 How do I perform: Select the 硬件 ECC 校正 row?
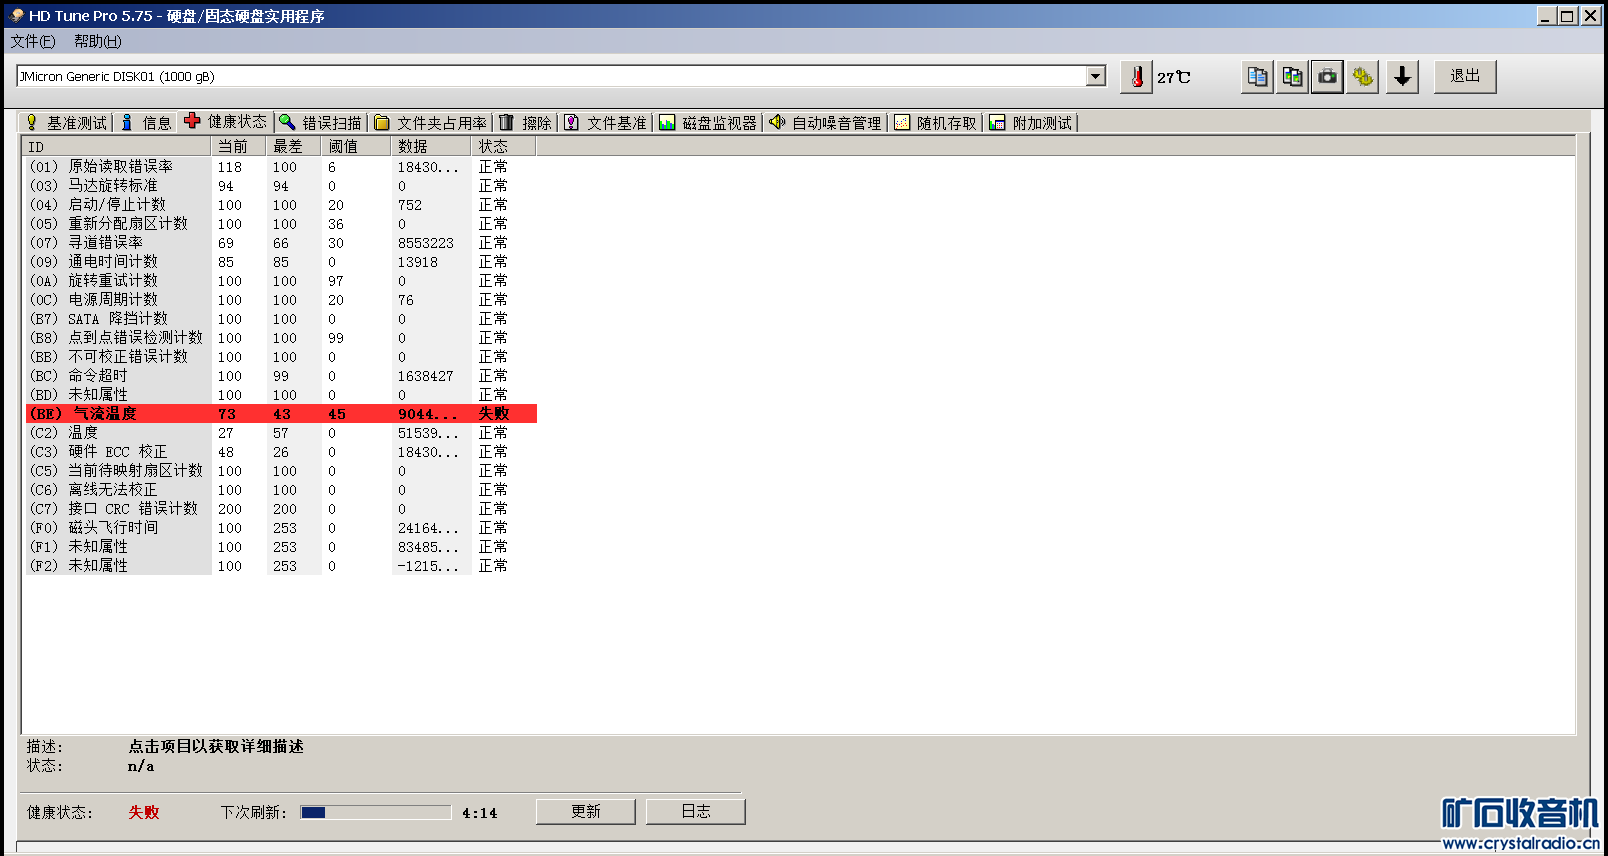click(x=281, y=452)
